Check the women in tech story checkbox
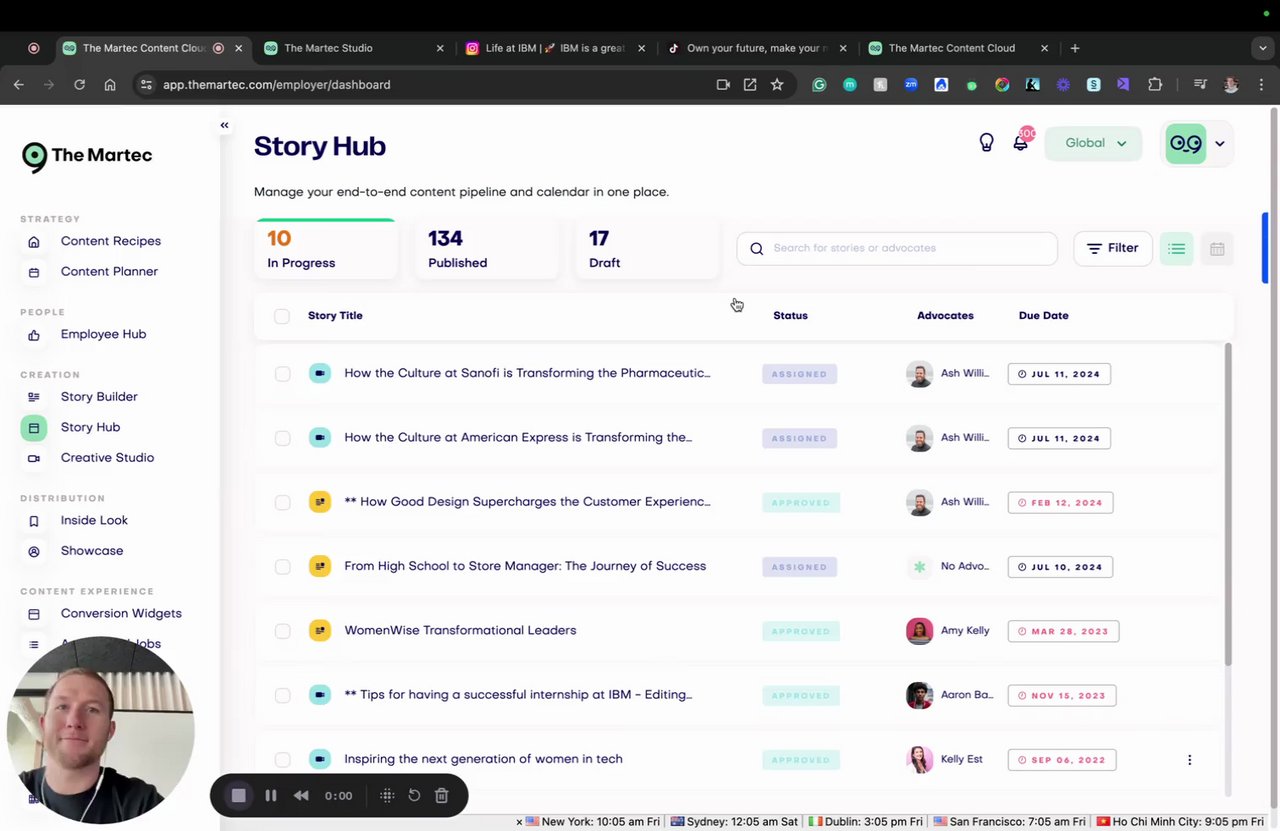This screenshot has width=1280, height=831. [282, 759]
